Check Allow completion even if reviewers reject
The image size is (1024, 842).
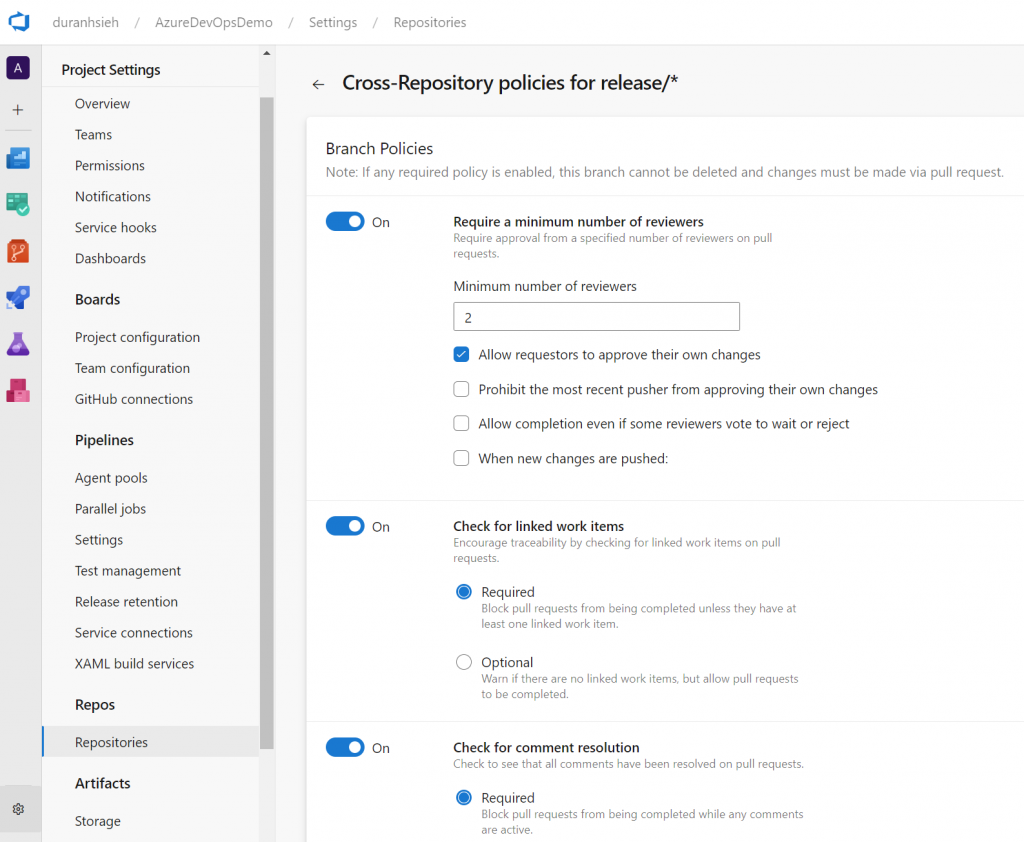[461, 423]
